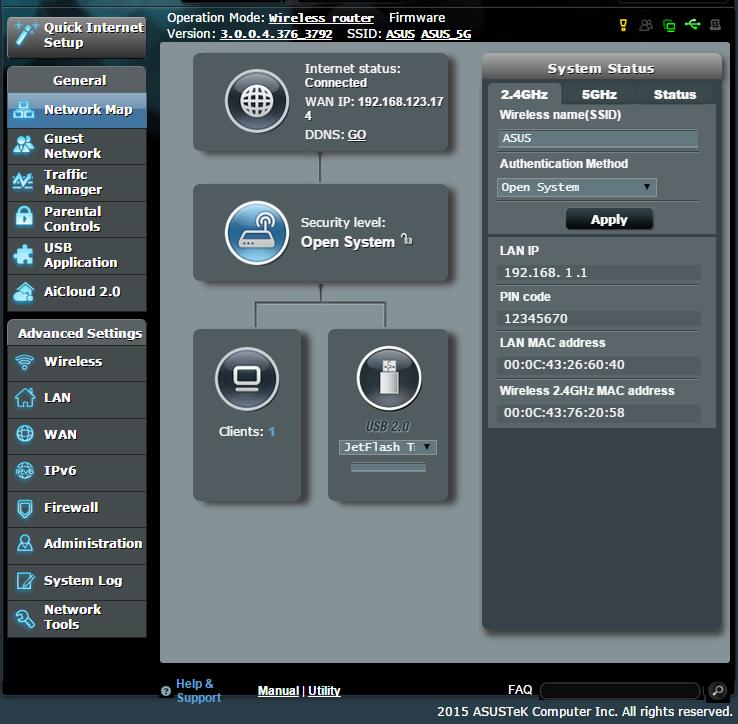
Task: Click the green network monitors status icon
Action: point(669,25)
